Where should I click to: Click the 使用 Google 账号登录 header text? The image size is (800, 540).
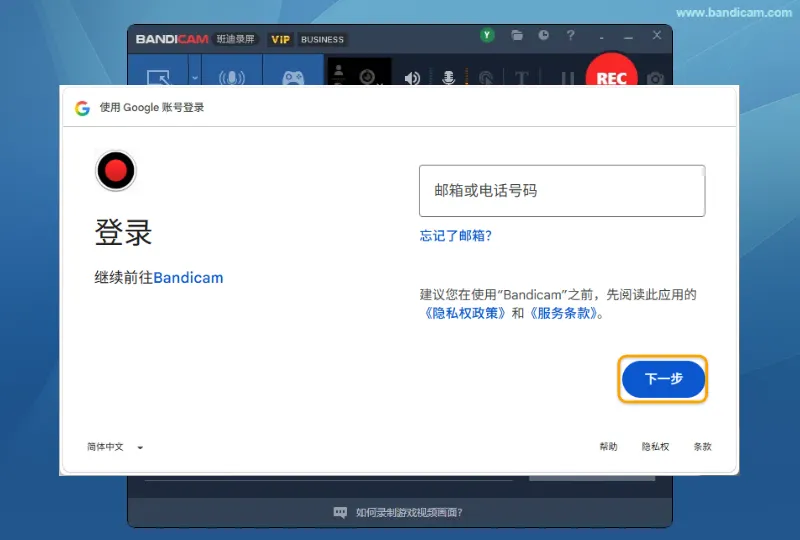tap(152, 108)
